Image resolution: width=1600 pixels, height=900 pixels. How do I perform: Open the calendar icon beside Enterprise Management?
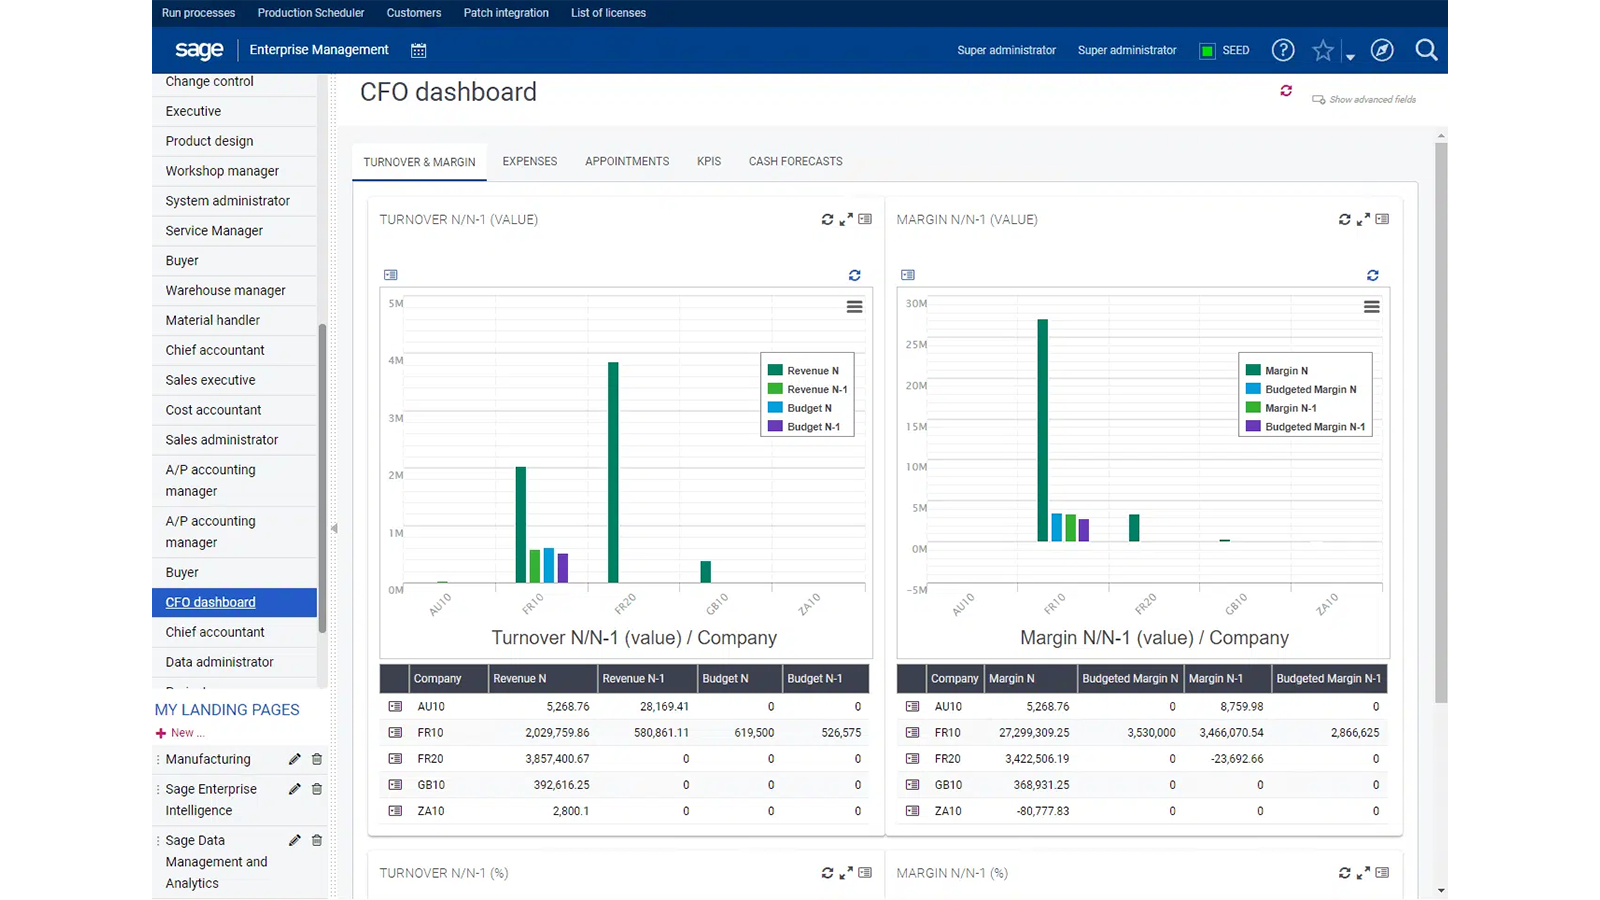pos(418,50)
